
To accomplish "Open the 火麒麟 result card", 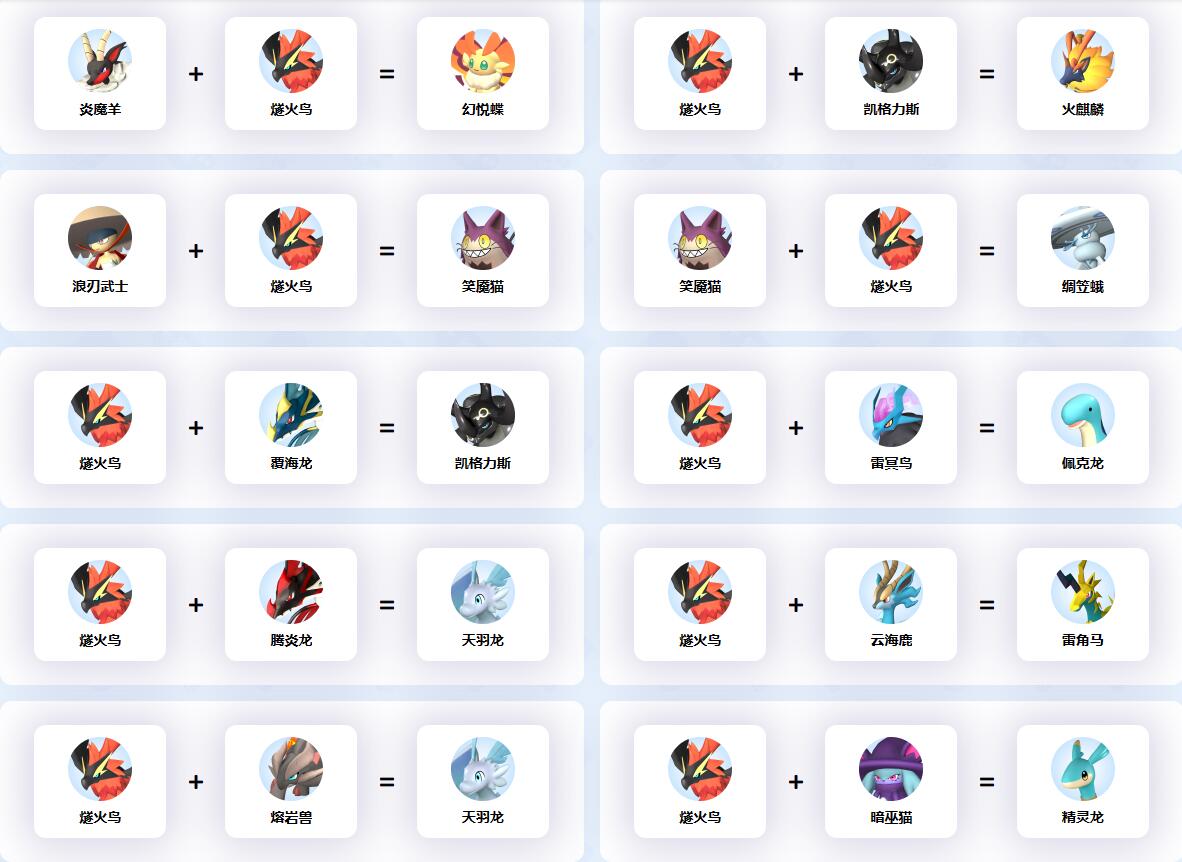I will click(x=1082, y=74).
